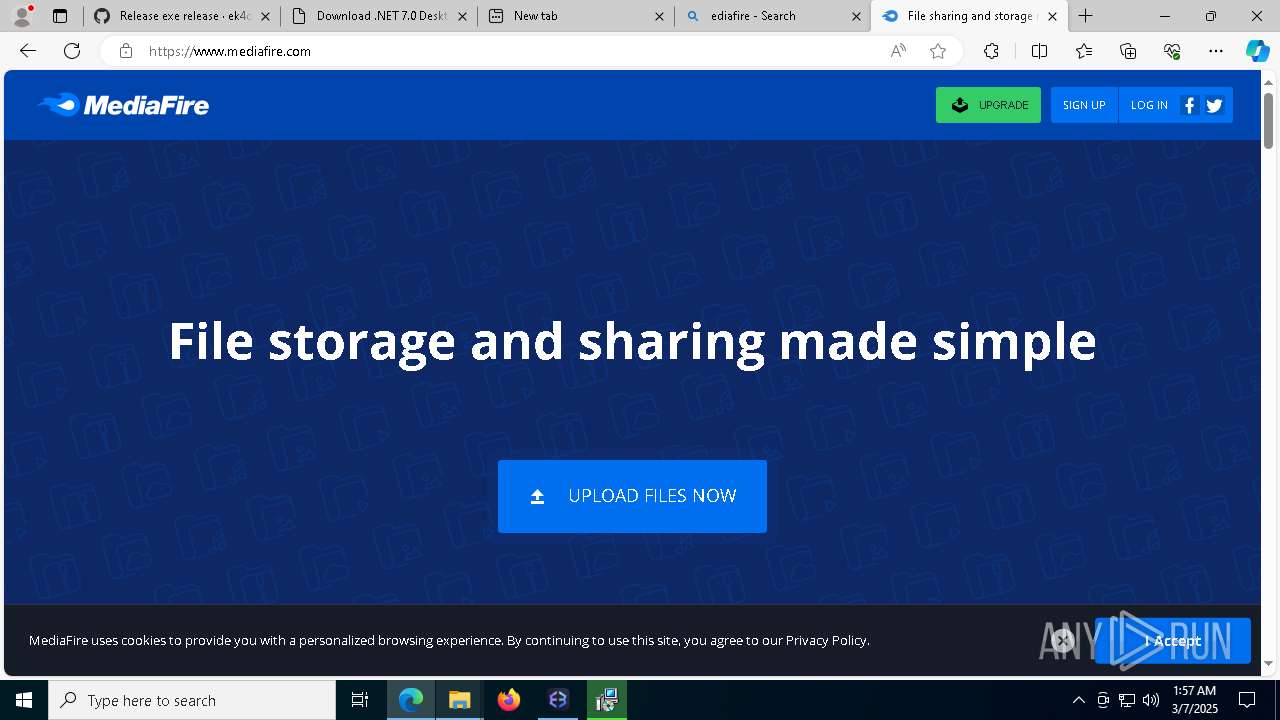Open Task View on taskbar
The width and height of the screenshot is (1280, 720).
click(360, 700)
